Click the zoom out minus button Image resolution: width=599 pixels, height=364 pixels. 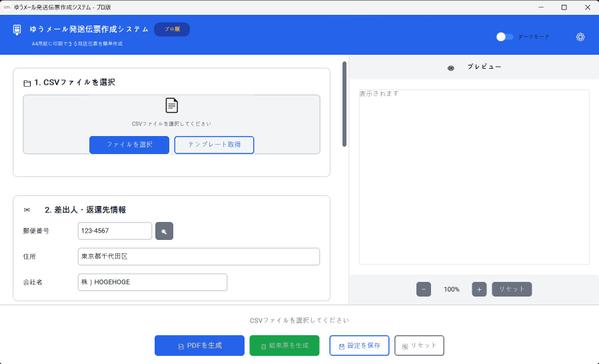coord(424,289)
